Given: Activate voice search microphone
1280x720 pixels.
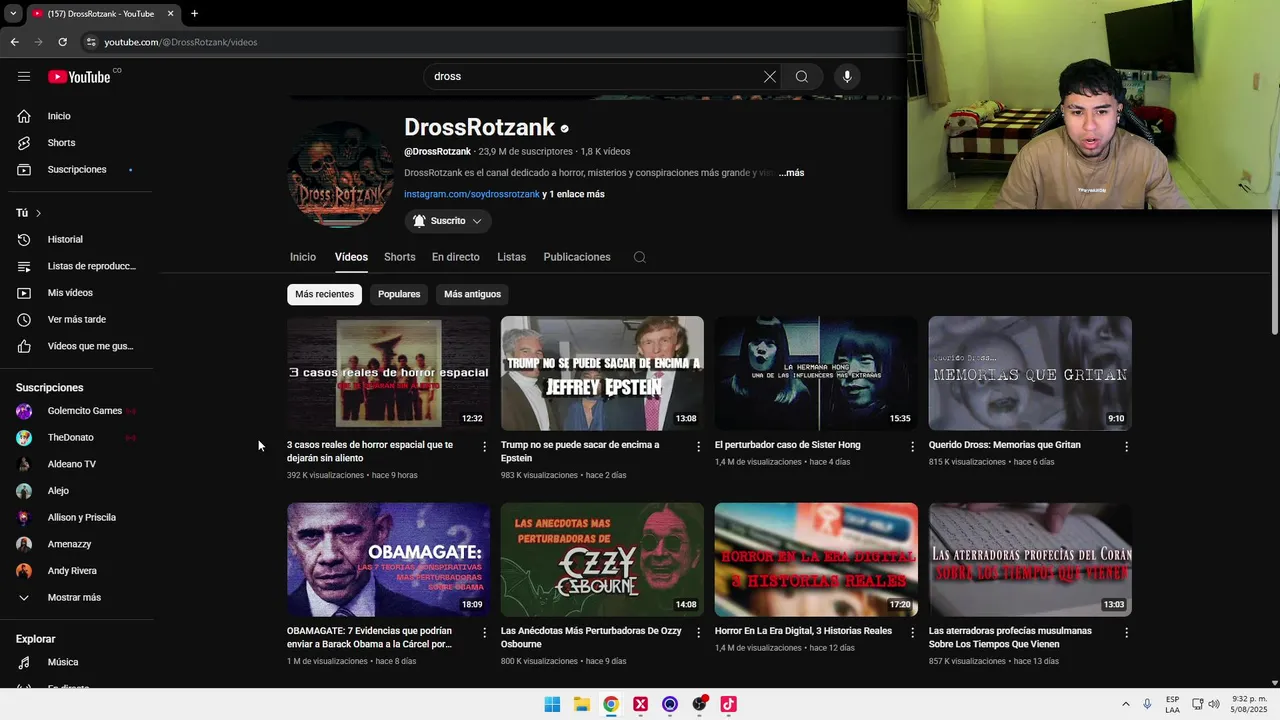Looking at the screenshot, I should [x=847, y=76].
